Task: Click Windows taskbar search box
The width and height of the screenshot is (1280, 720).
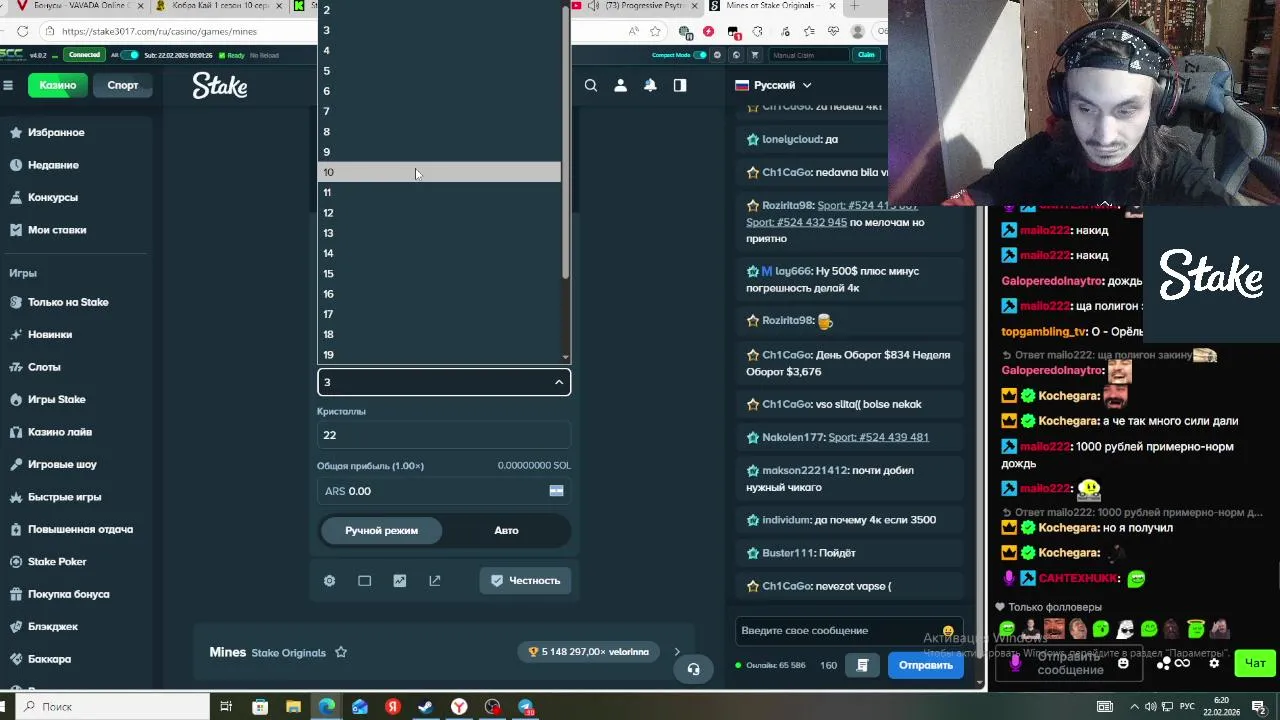Action: pos(113,707)
